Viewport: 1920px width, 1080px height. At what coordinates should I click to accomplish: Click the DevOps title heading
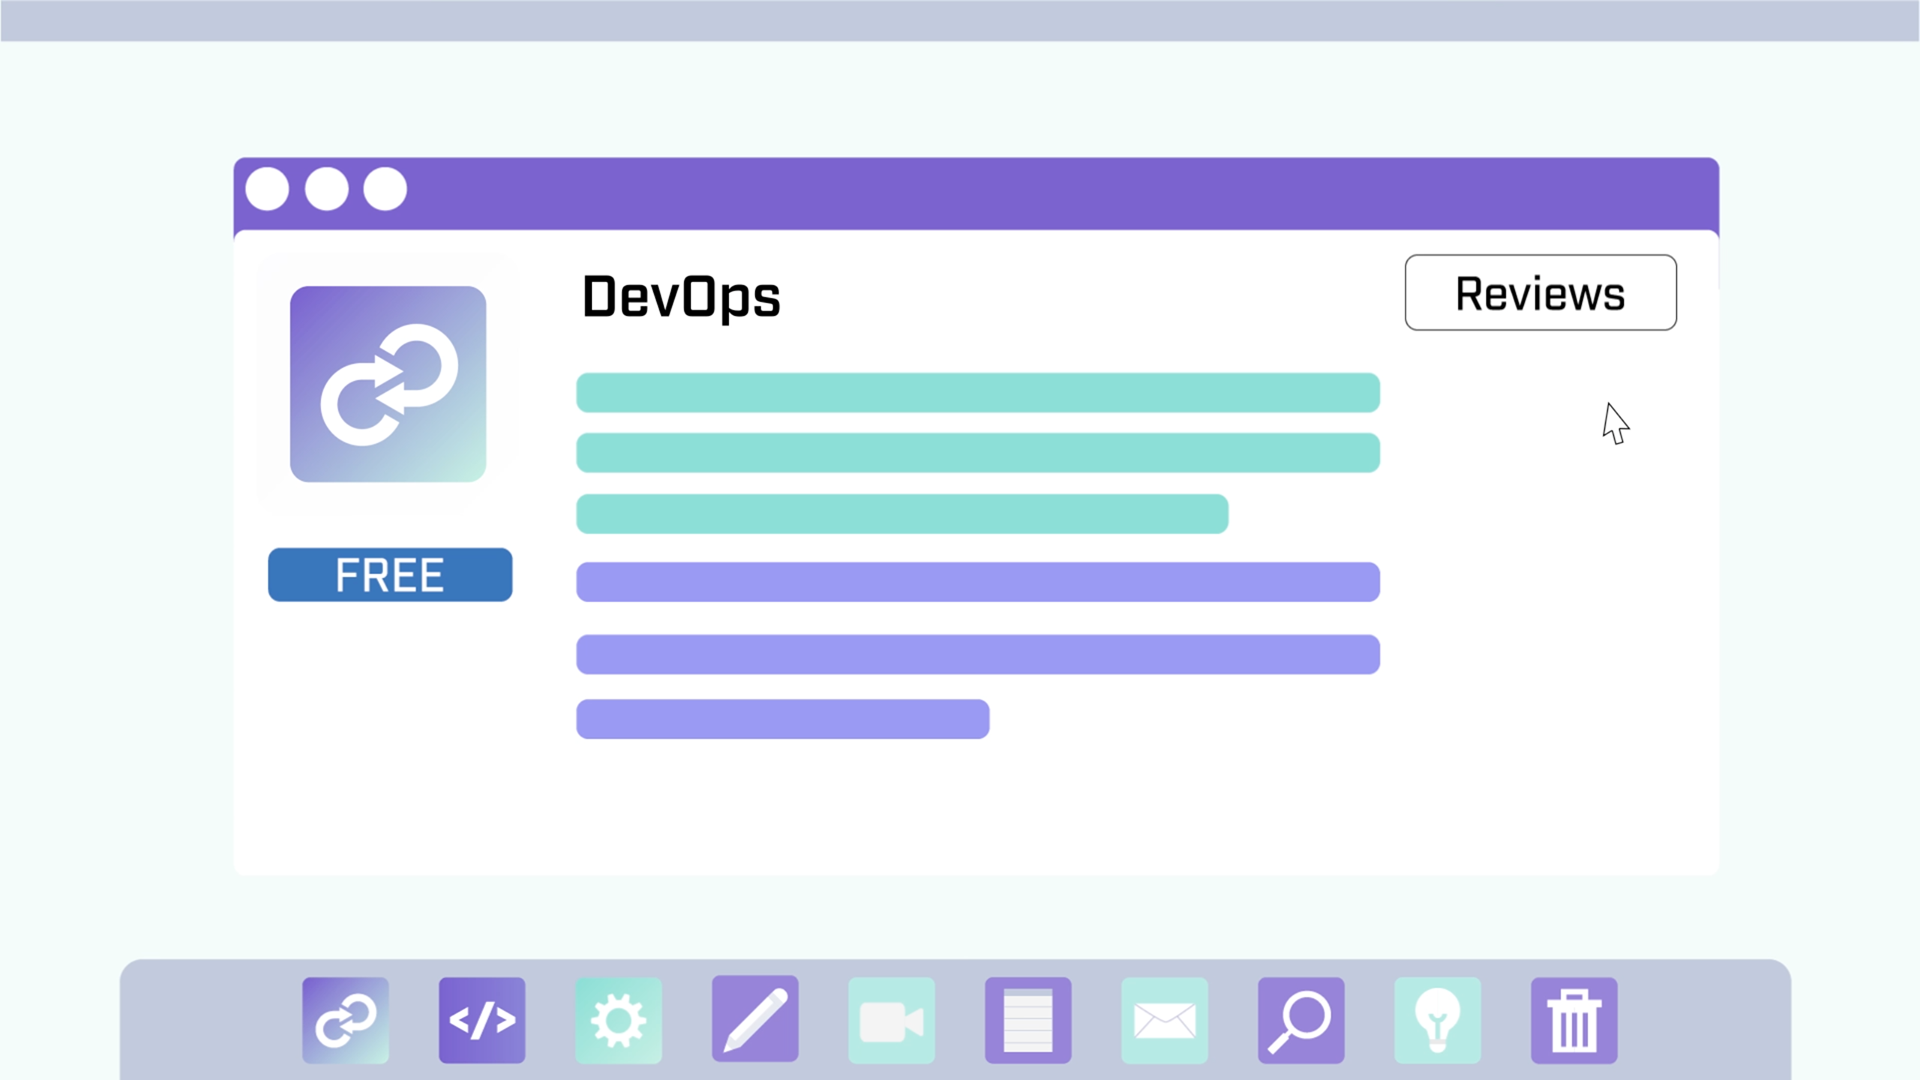[x=681, y=297]
